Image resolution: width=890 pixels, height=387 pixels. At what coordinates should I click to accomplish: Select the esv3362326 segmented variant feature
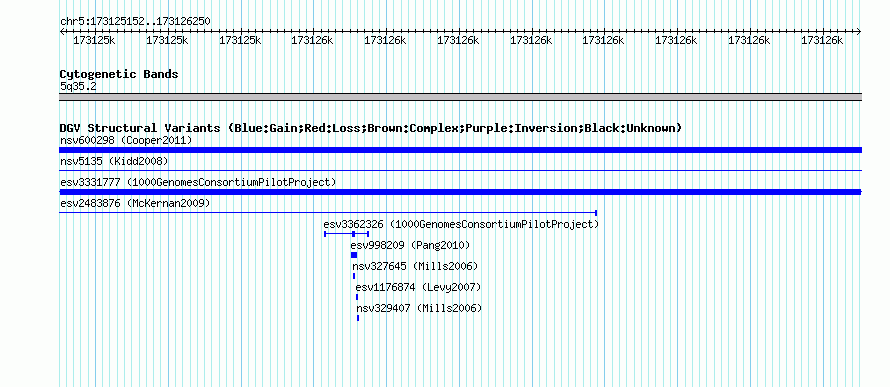click(x=346, y=233)
